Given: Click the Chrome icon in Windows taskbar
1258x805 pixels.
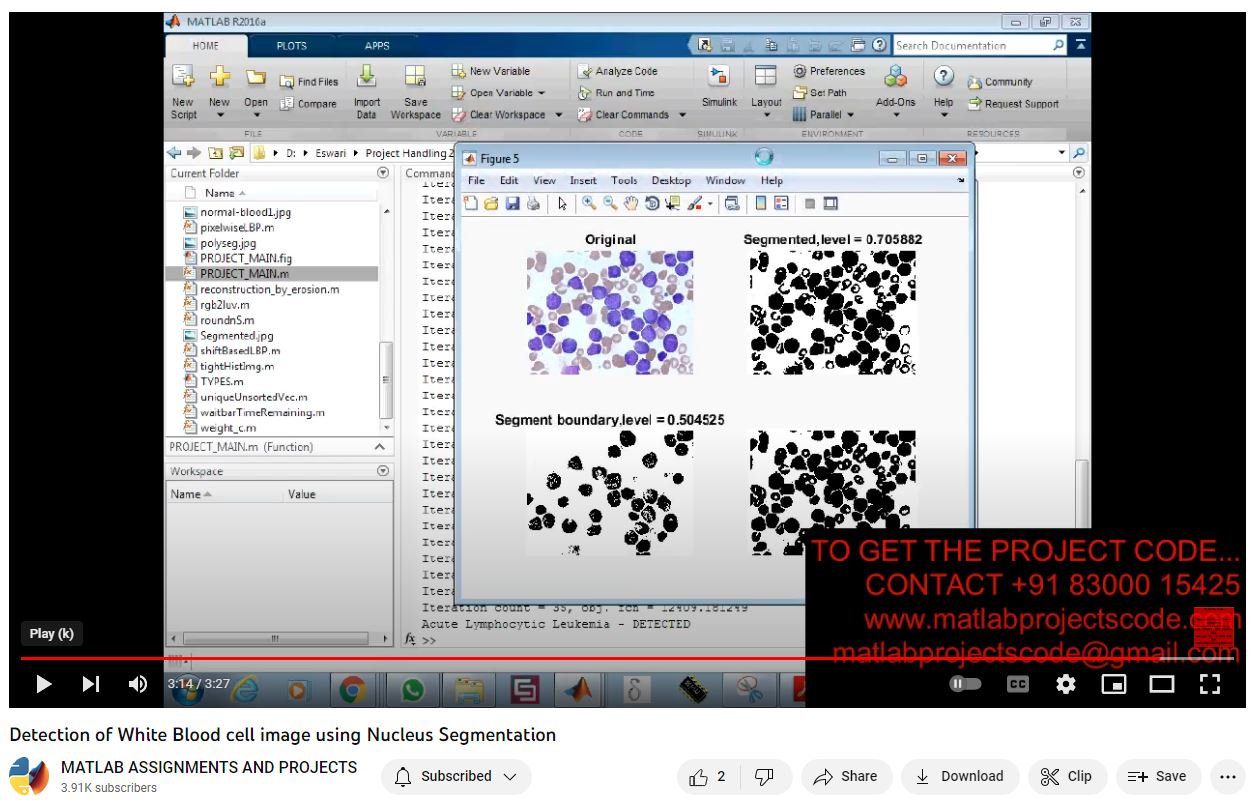Looking at the screenshot, I should tap(351, 689).
